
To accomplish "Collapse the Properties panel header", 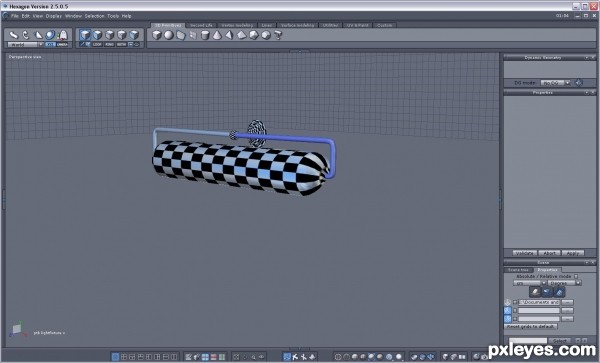I will pyautogui.click(x=586, y=93).
